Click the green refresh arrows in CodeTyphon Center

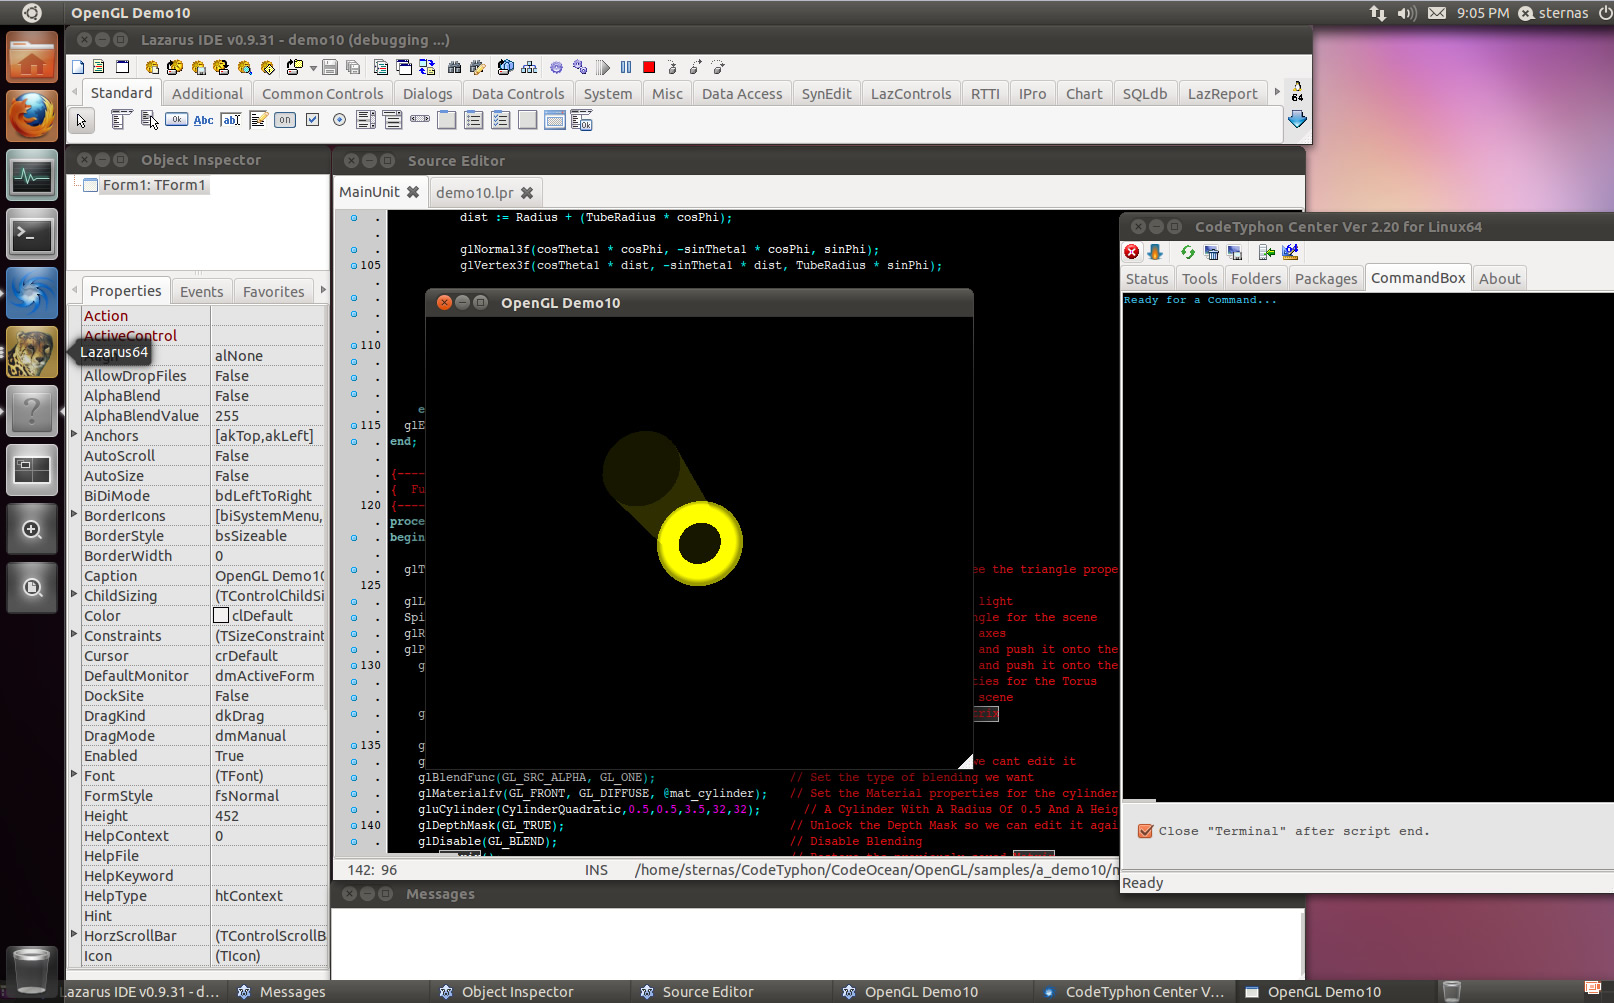tap(1188, 252)
